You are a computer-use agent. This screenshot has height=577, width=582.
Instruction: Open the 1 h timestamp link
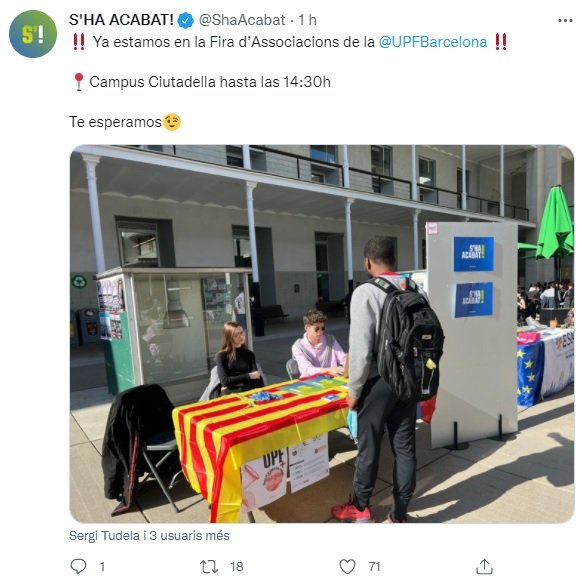coord(308,20)
